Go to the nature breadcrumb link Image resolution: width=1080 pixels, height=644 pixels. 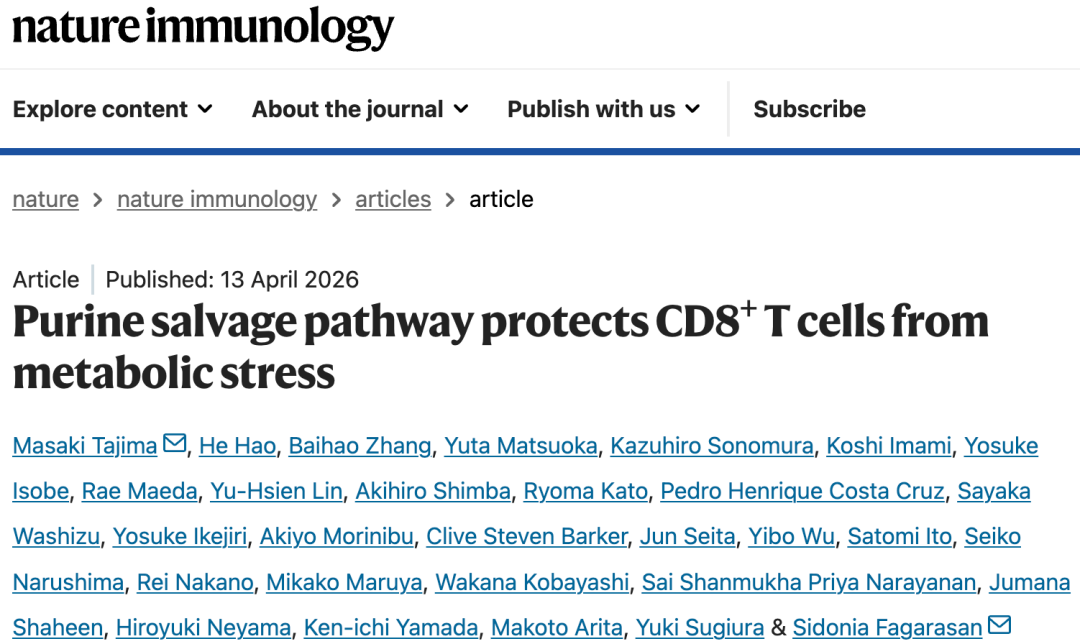tap(45, 199)
